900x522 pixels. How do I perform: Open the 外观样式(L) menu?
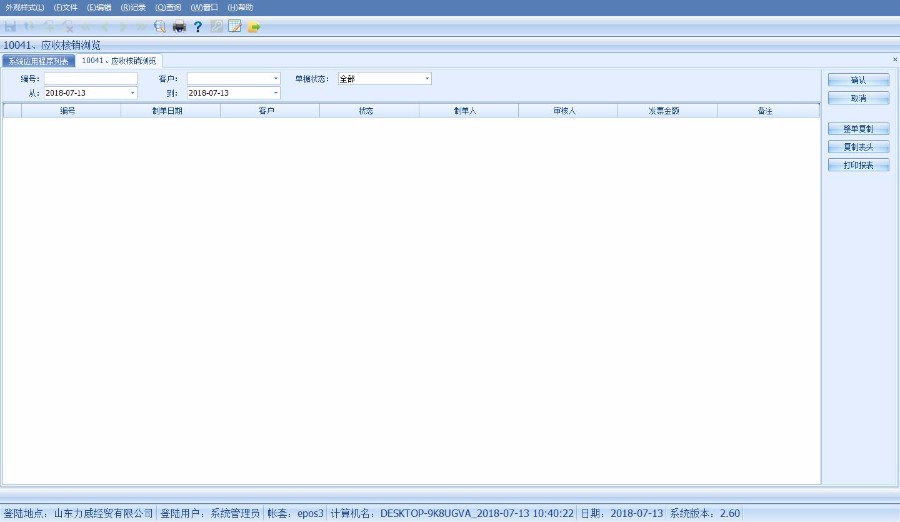click(x=25, y=7)
